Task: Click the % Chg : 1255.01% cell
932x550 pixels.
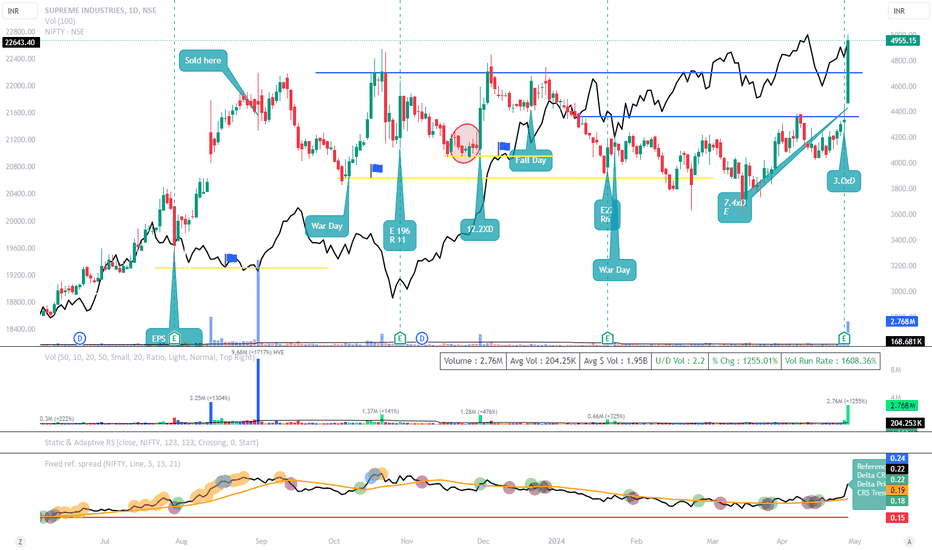Action: (745, 361)
